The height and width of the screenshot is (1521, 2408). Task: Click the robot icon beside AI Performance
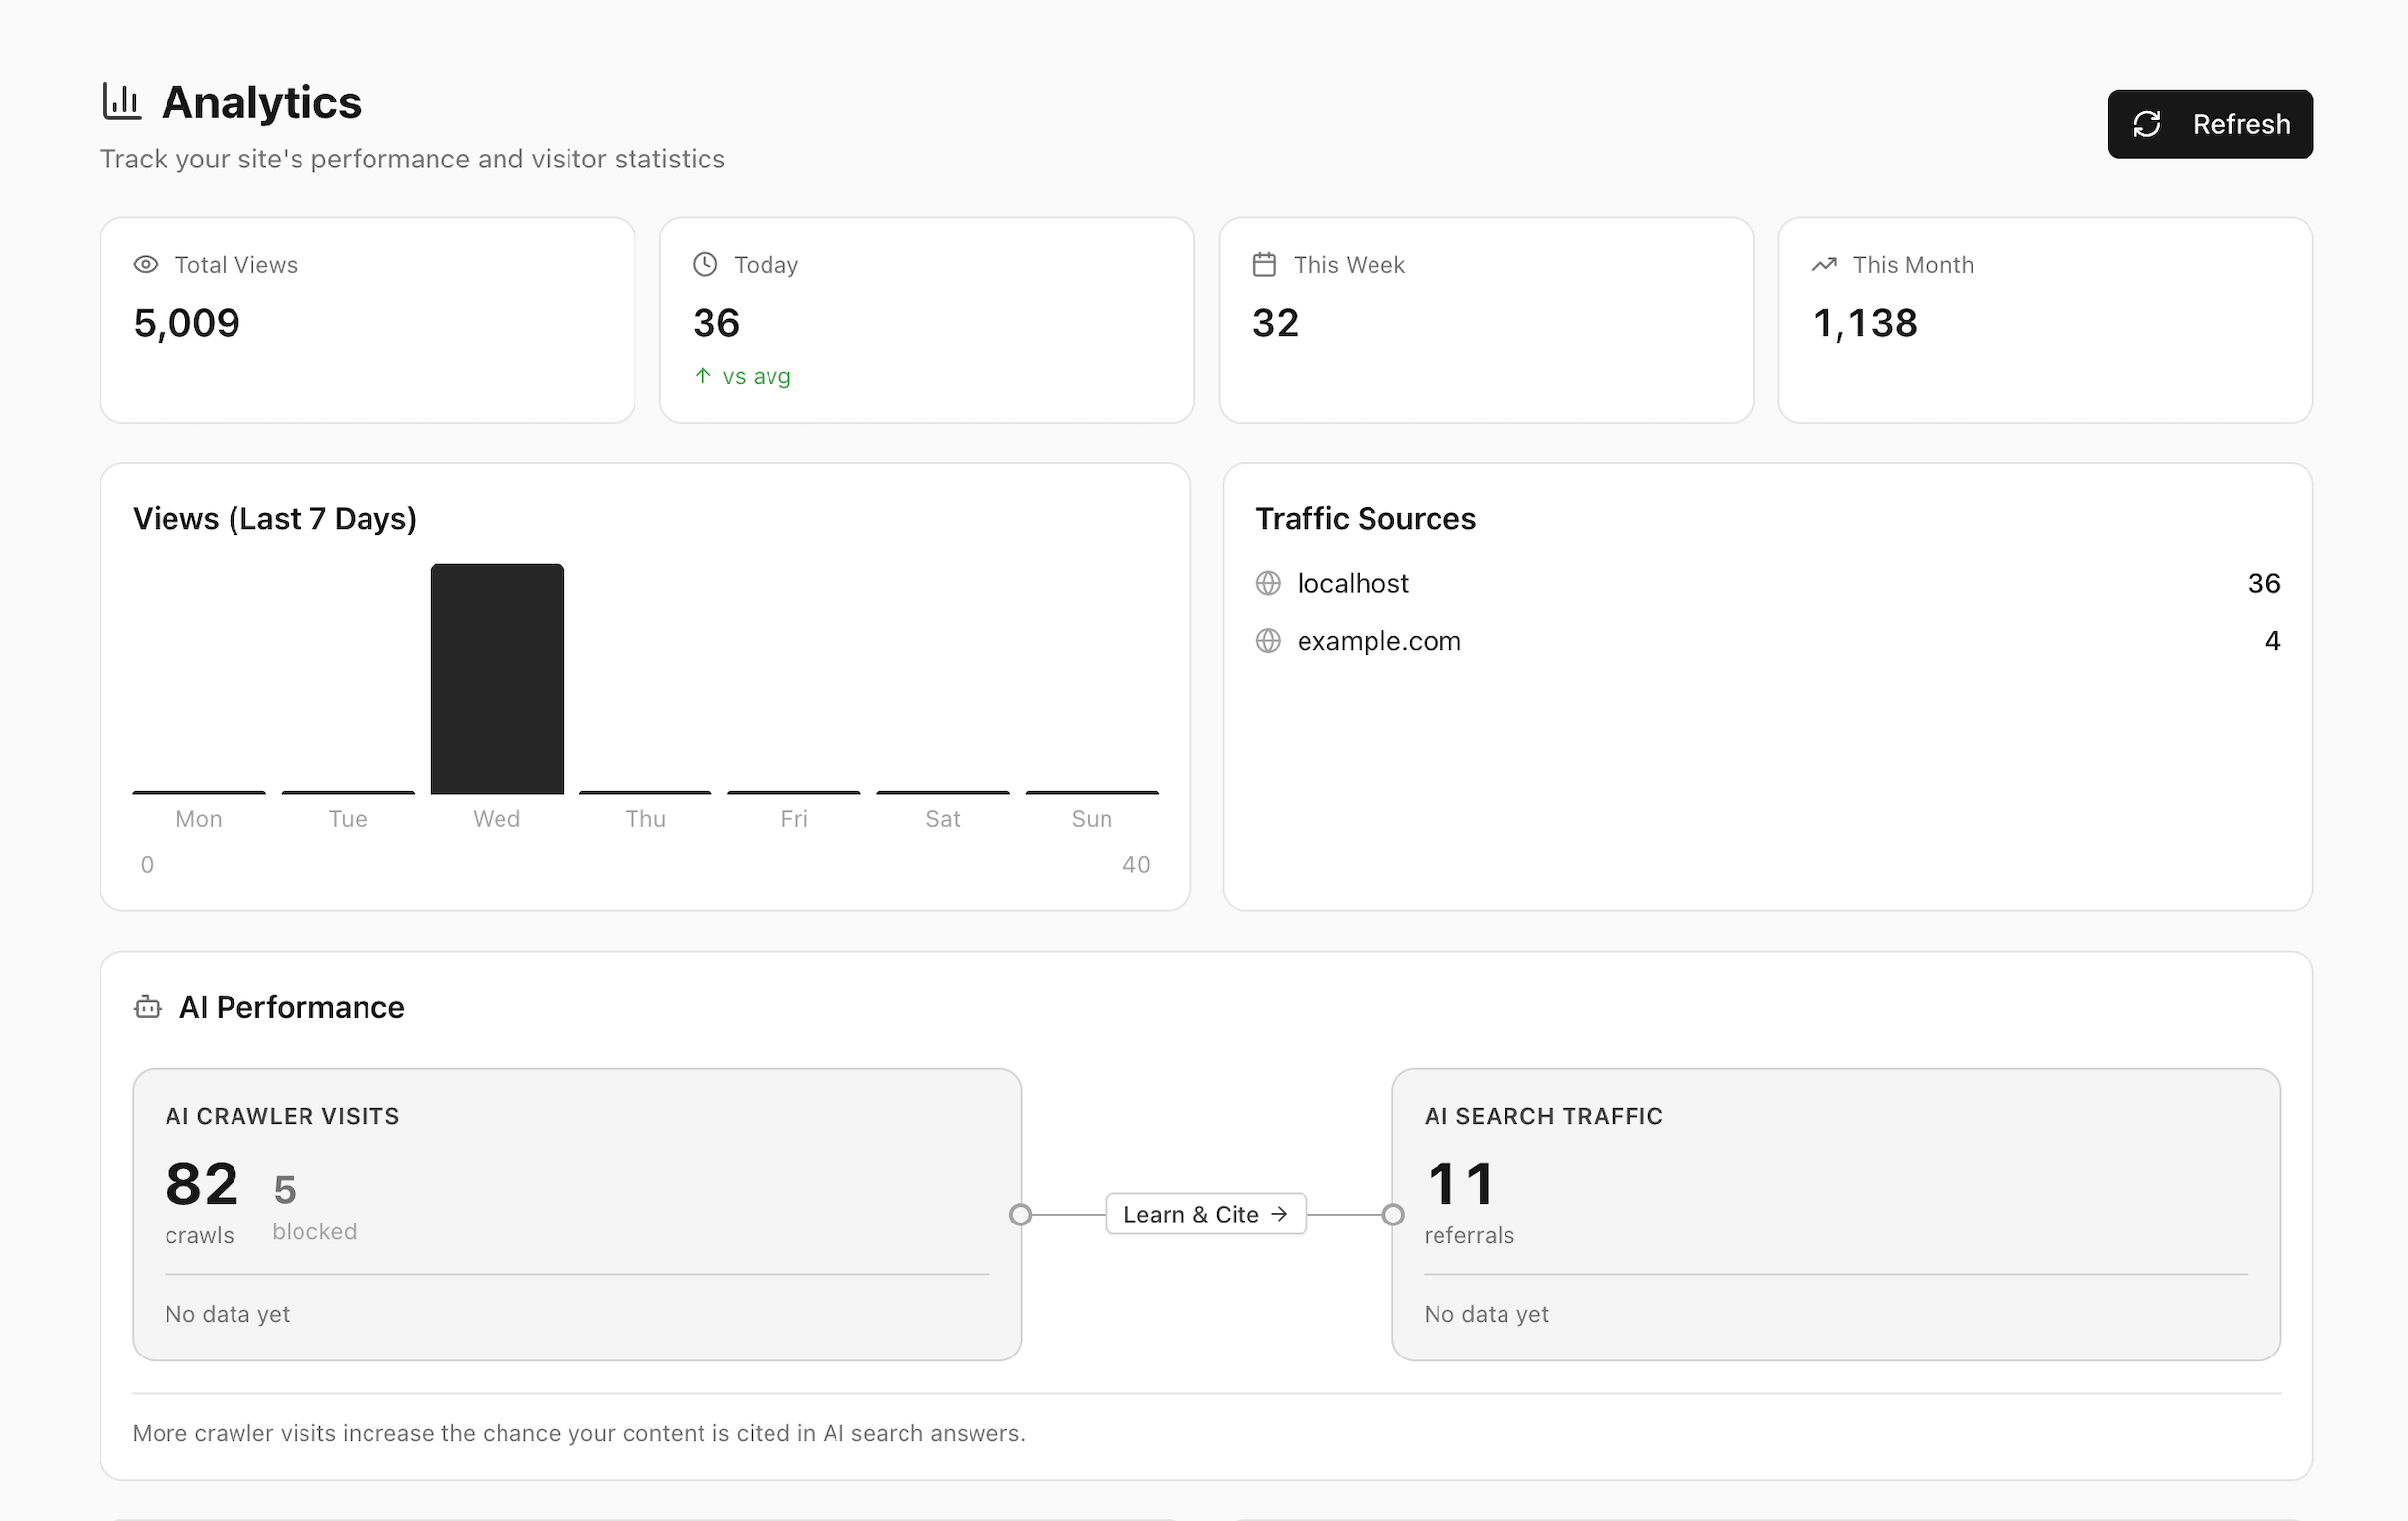(147, 1007)
